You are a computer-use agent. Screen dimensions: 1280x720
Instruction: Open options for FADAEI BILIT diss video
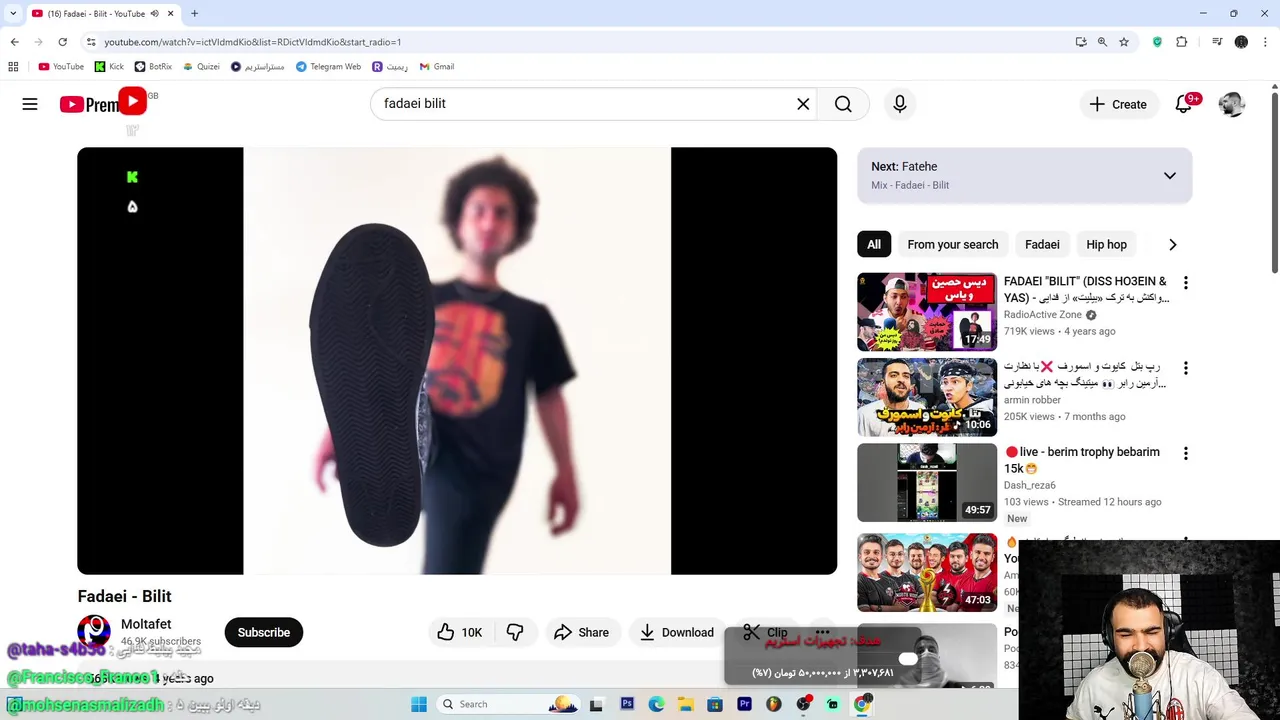[1186, 283]
